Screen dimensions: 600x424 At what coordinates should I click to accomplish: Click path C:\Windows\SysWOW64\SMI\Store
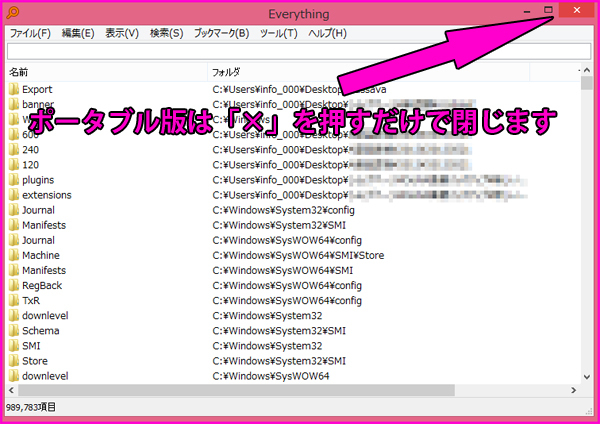298,255
